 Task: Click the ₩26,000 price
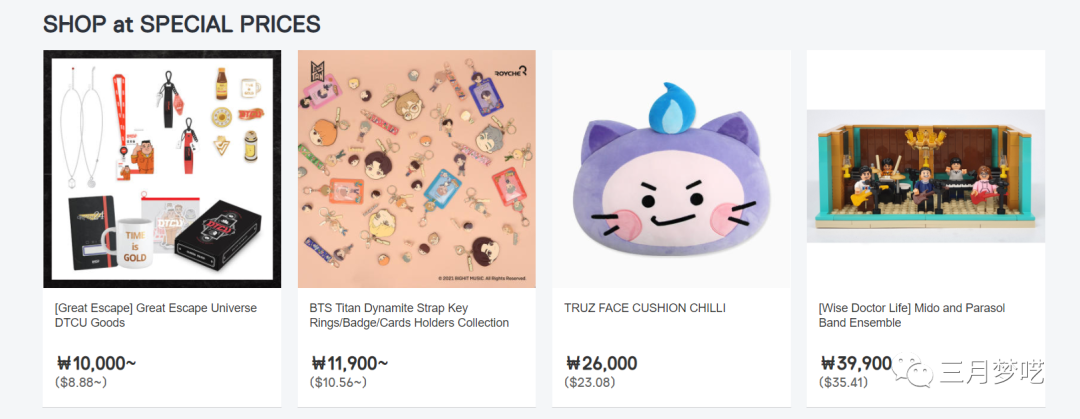pyautogui.click(x=601, y=363)
